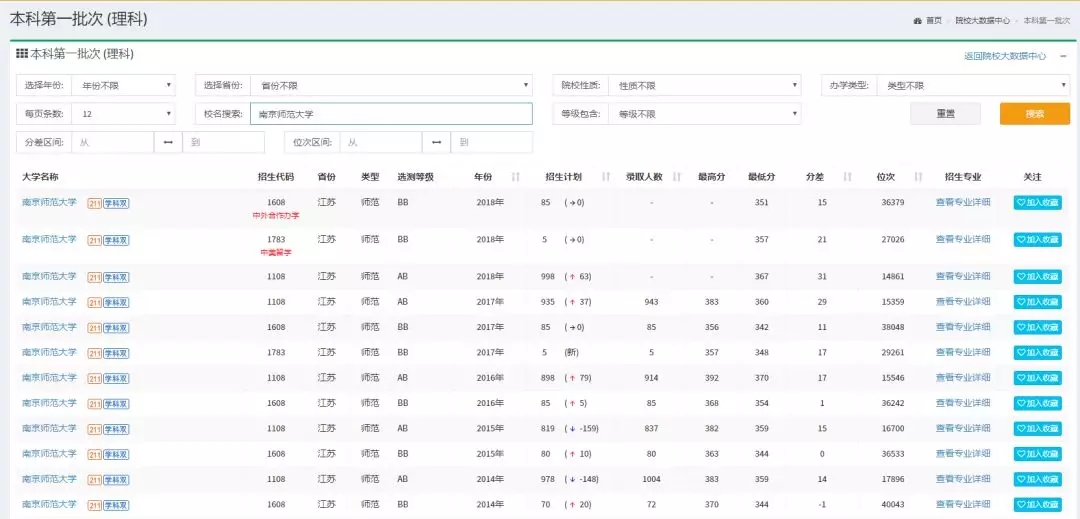The width and height of the screenshot is (1080, 519).
Task: Sort by 分差 column arrows
Action: (848, 178)
